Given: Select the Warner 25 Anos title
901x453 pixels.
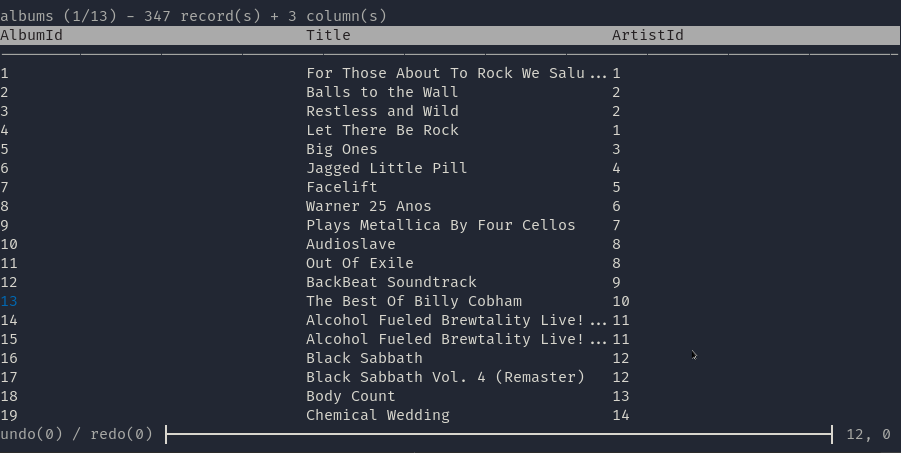Looking at the screenshot, I should coord(368,206).
